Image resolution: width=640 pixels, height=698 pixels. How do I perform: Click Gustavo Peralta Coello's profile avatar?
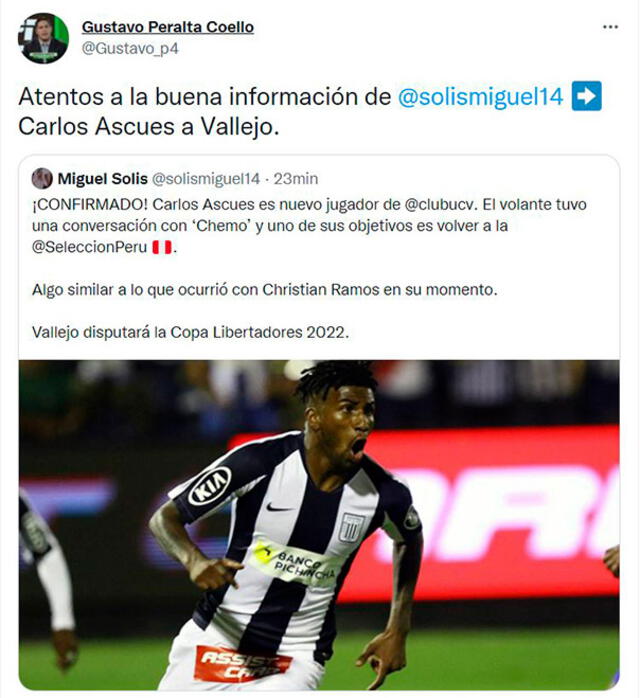click(x=43, y=38)
